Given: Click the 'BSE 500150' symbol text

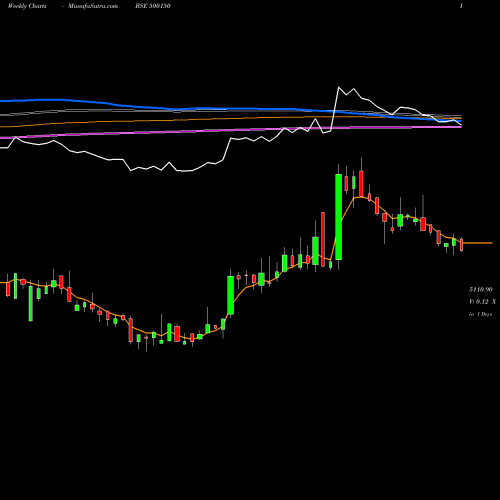Looking at the screenshot, I should point(153,6).
